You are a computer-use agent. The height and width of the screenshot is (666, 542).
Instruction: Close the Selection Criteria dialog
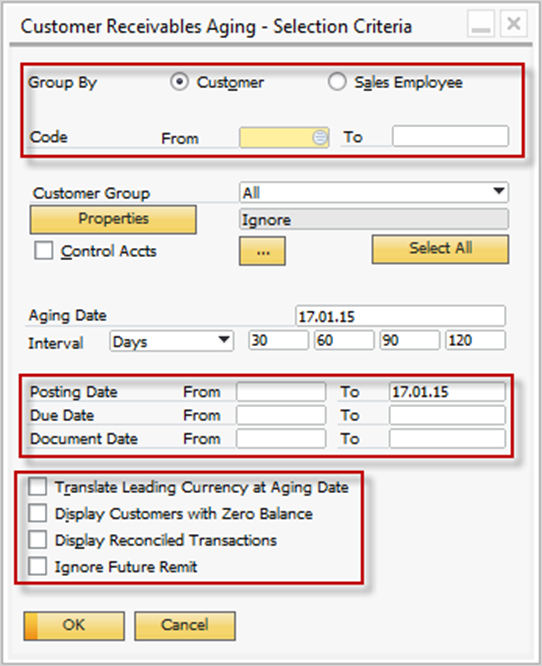coord(514,24)
